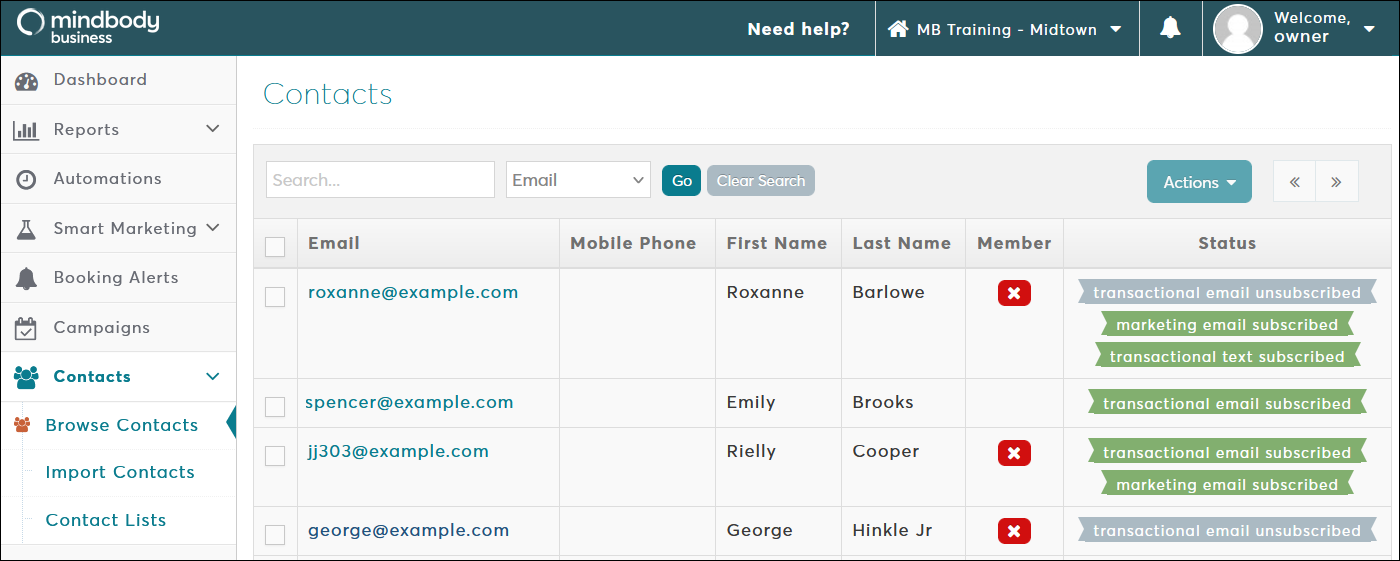Click Roxanne's transactional email unsubscribed tag
The image size is (1400, 561).
point(1227,292)
